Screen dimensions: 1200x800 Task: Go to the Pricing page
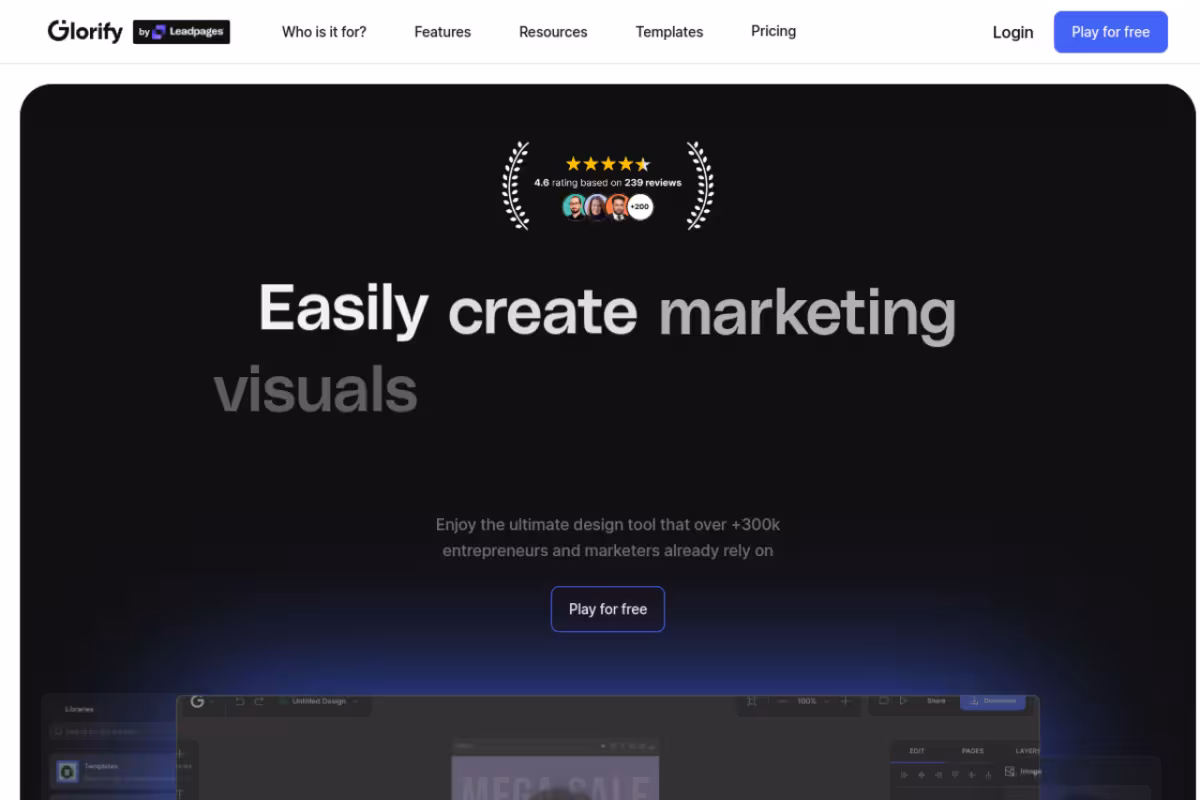click(773, 31)
